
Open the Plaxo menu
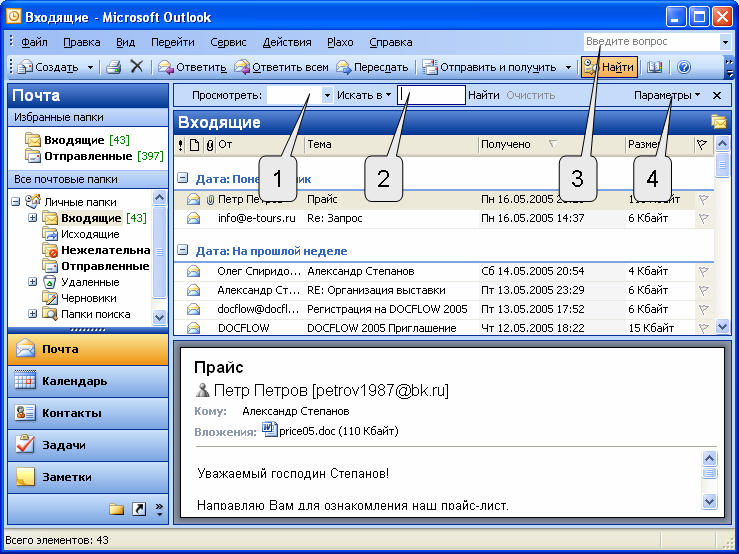tap(340, 42)
